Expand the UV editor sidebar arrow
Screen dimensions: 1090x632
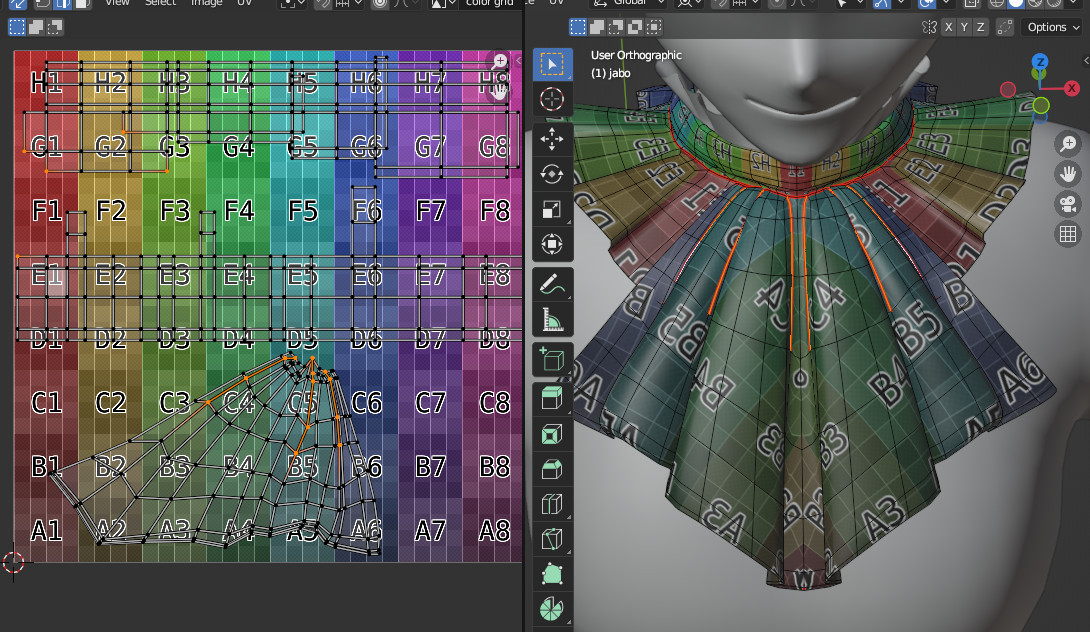[x=518, y=61]
